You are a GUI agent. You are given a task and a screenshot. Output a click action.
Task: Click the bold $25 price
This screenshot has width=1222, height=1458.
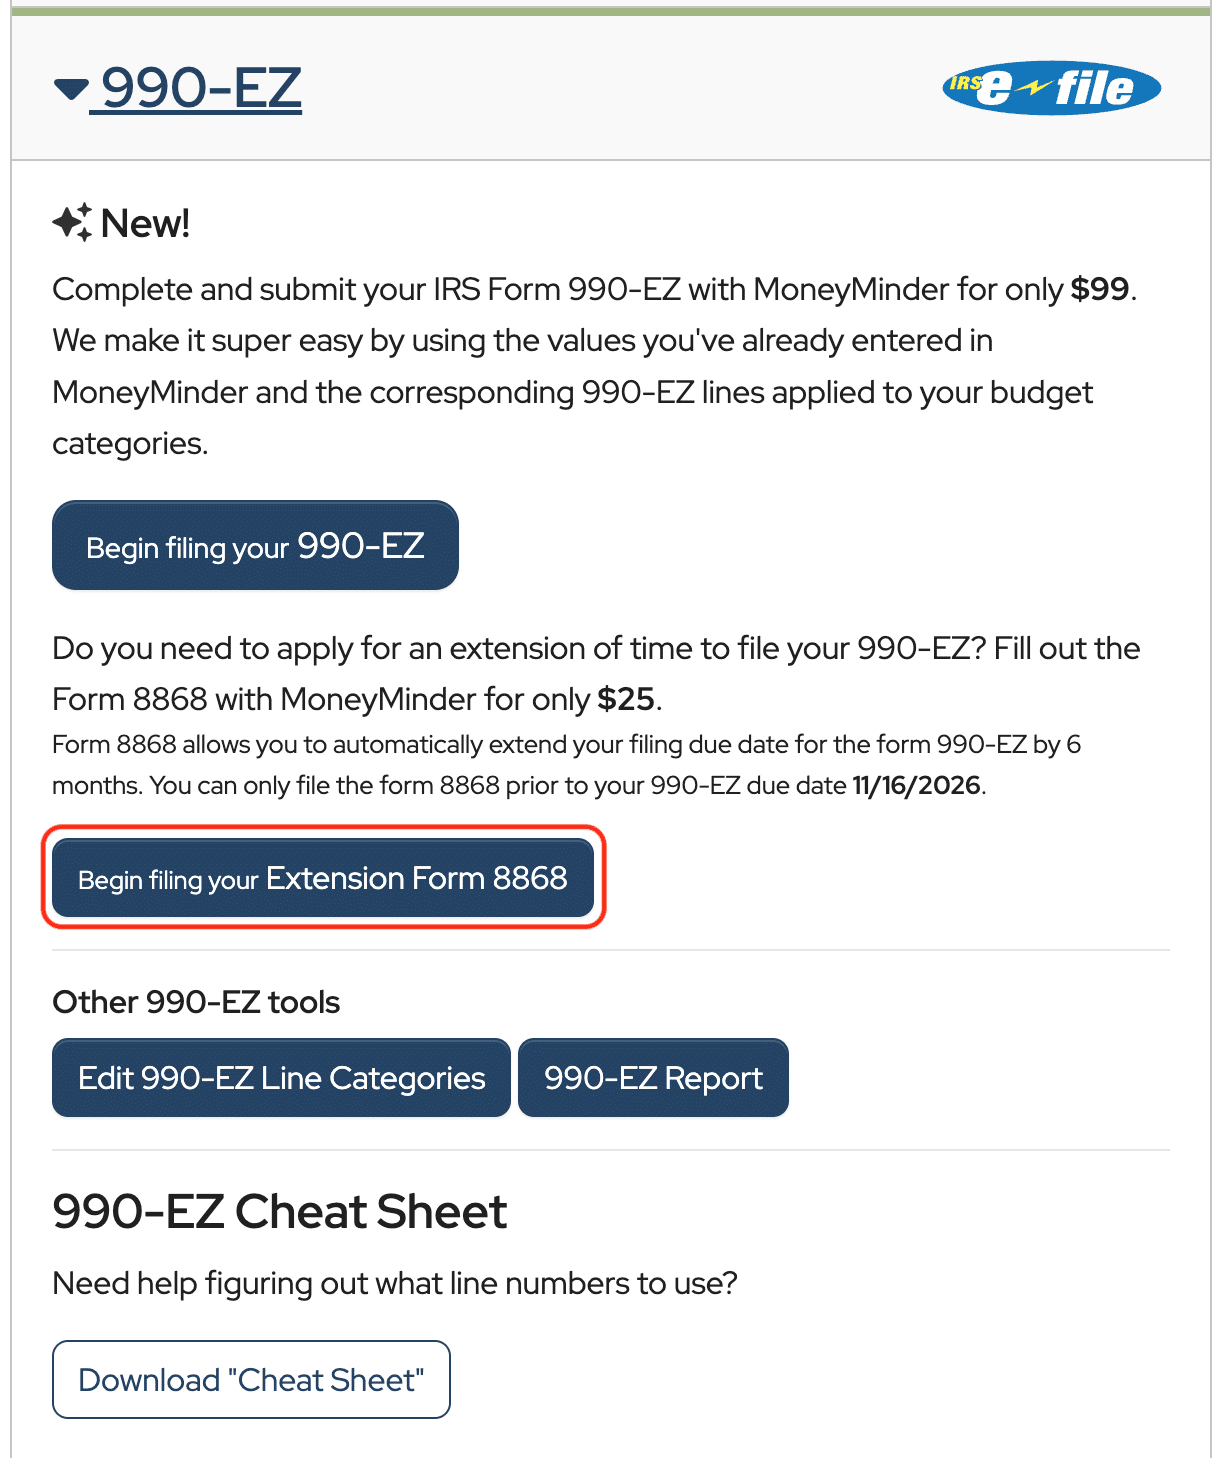tap(626, 699)
